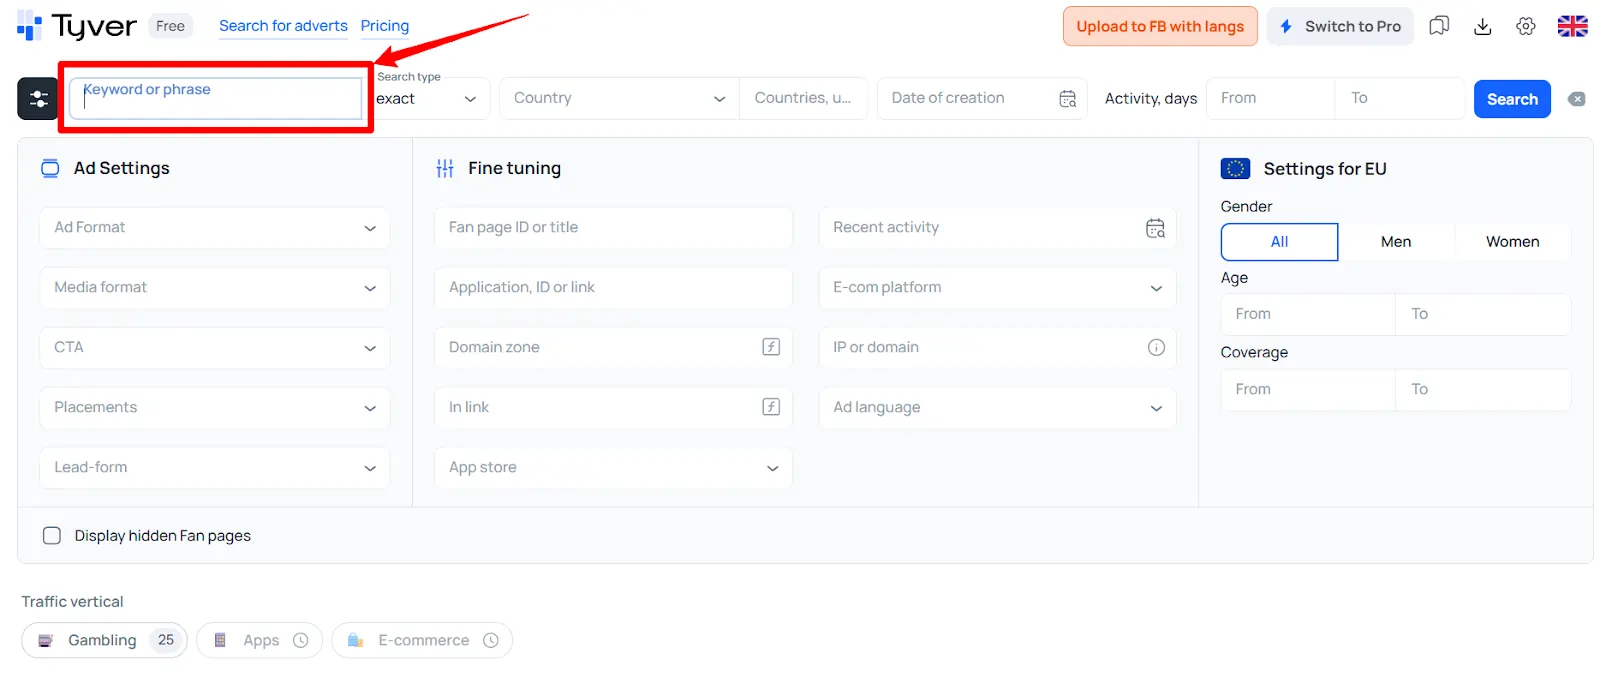This screenshot has width=1600, height=678.
Task: Click the blue Search button
Action: click(x=1512, y=99)
